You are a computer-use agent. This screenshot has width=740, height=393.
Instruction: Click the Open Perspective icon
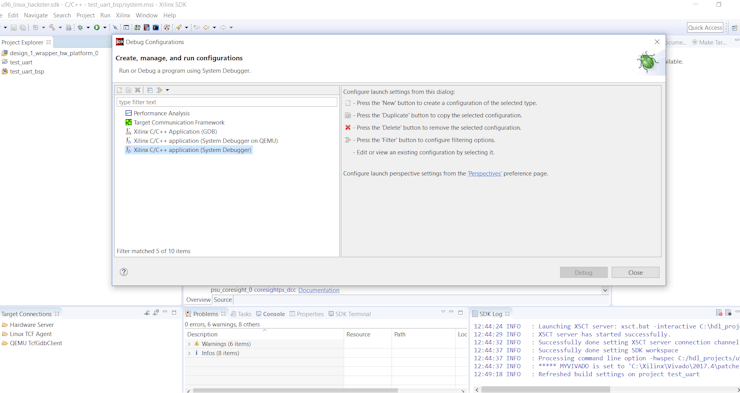coord(734,28)
